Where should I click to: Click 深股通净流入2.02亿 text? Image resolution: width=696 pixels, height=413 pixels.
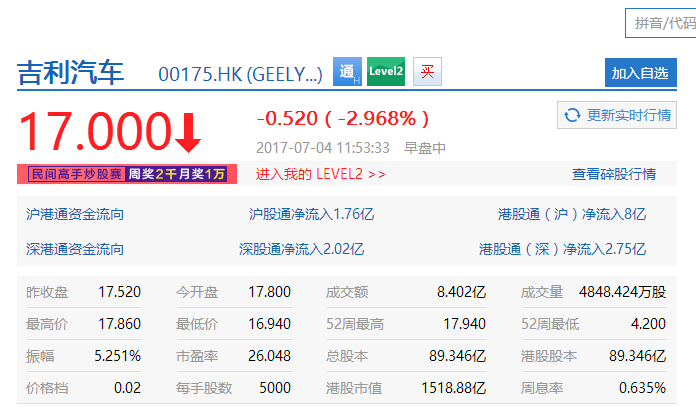301,248
